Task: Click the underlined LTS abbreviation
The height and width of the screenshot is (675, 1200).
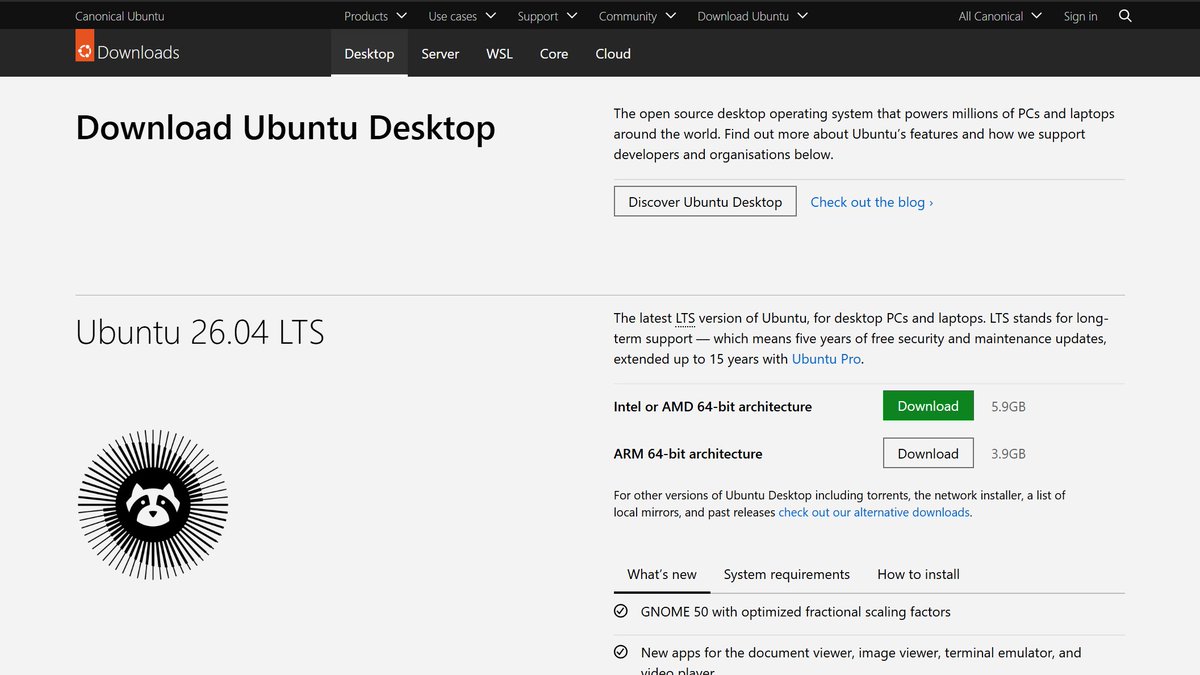Action: click(685, 318)
